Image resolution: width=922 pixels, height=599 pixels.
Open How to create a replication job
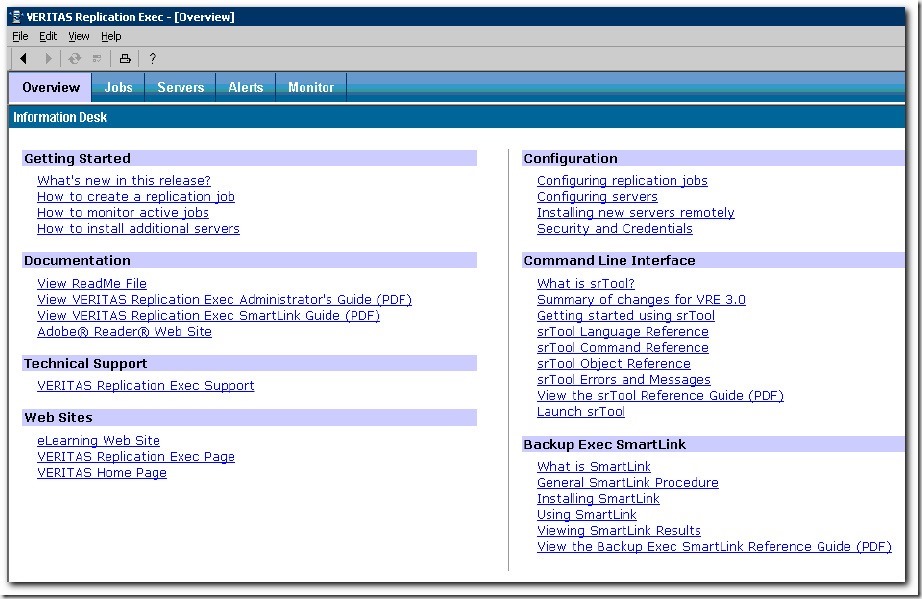[x=136, y=196]
